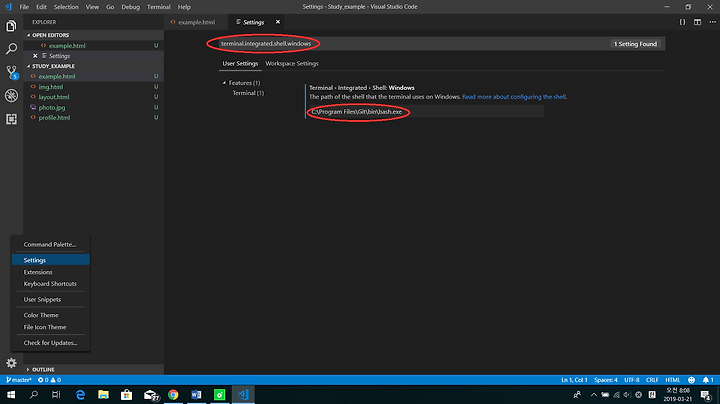Select the User Settings tab

240,63
